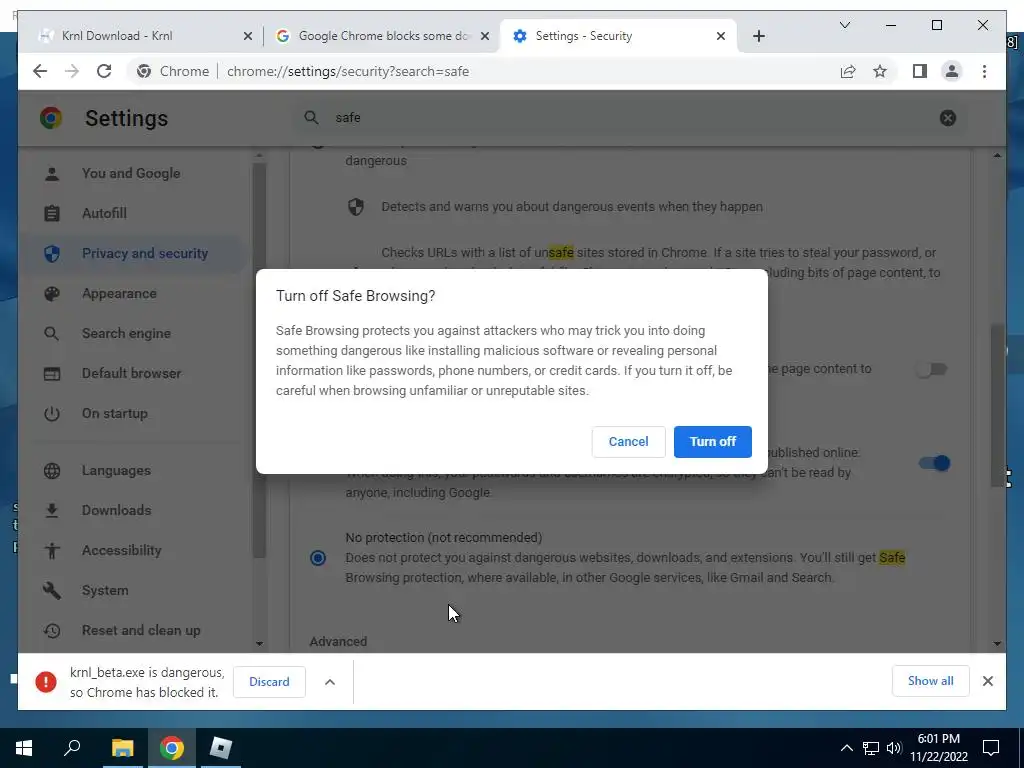Open Show all downloads
This screenshot has height=768, width=1024.
point(930,680)
